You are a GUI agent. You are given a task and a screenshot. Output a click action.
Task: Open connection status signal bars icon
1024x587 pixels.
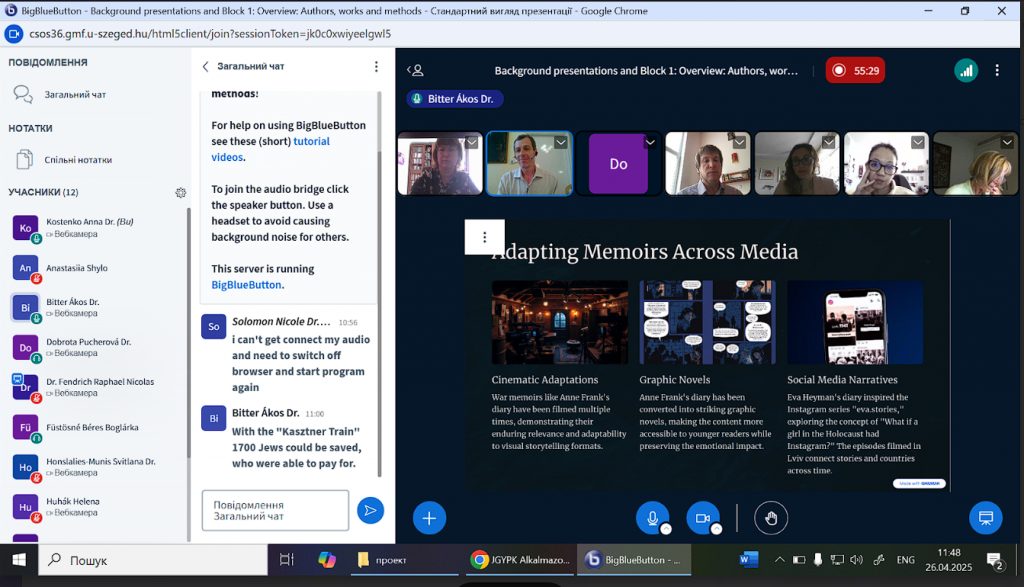point(965,70)
